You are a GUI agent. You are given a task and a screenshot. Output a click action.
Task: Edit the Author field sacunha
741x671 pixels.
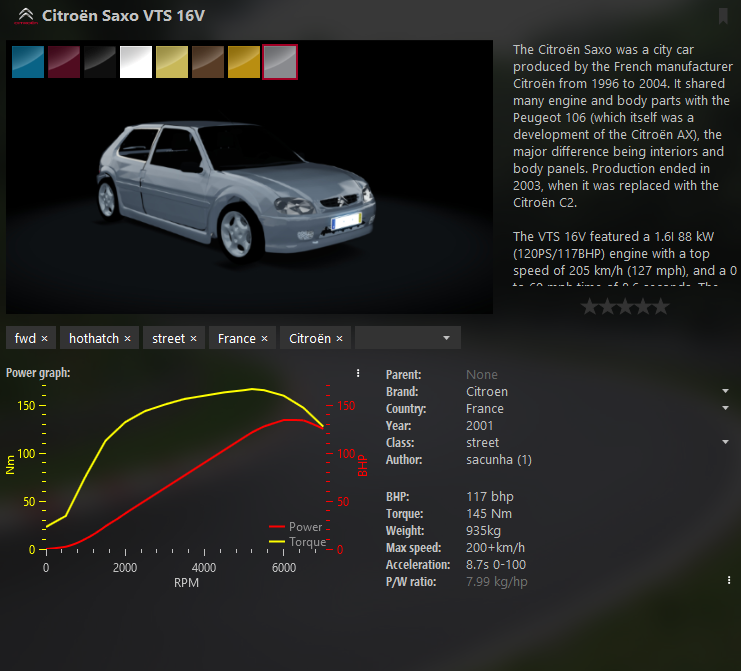(x=499, y=460)
